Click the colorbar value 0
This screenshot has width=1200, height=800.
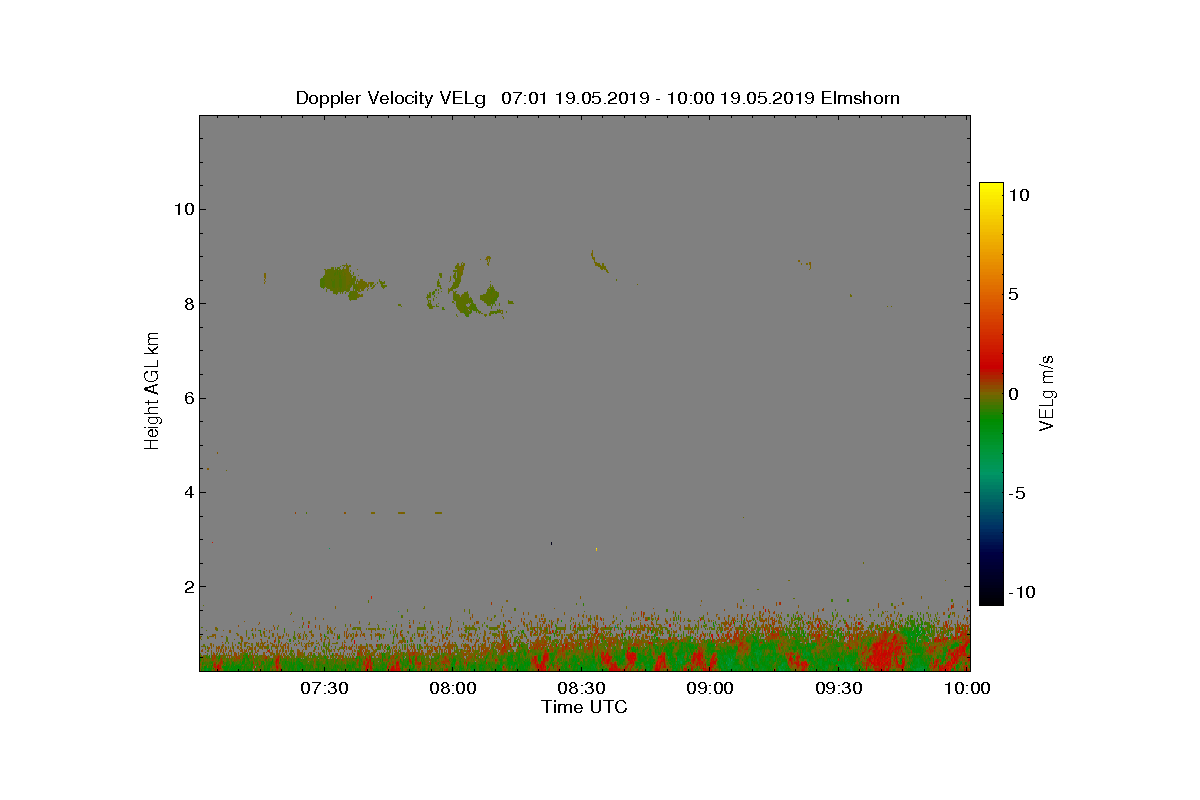click(1014, 394)
